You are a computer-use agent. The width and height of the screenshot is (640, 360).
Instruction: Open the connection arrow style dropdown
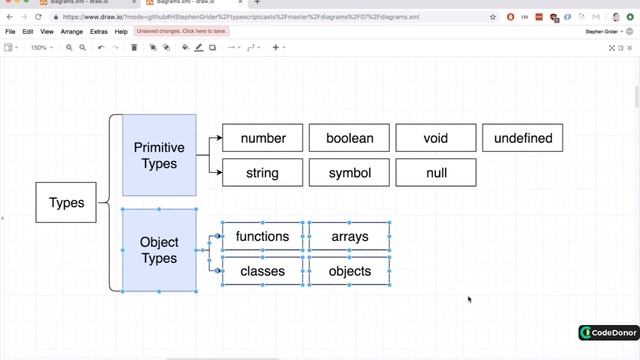coord(233,48)
